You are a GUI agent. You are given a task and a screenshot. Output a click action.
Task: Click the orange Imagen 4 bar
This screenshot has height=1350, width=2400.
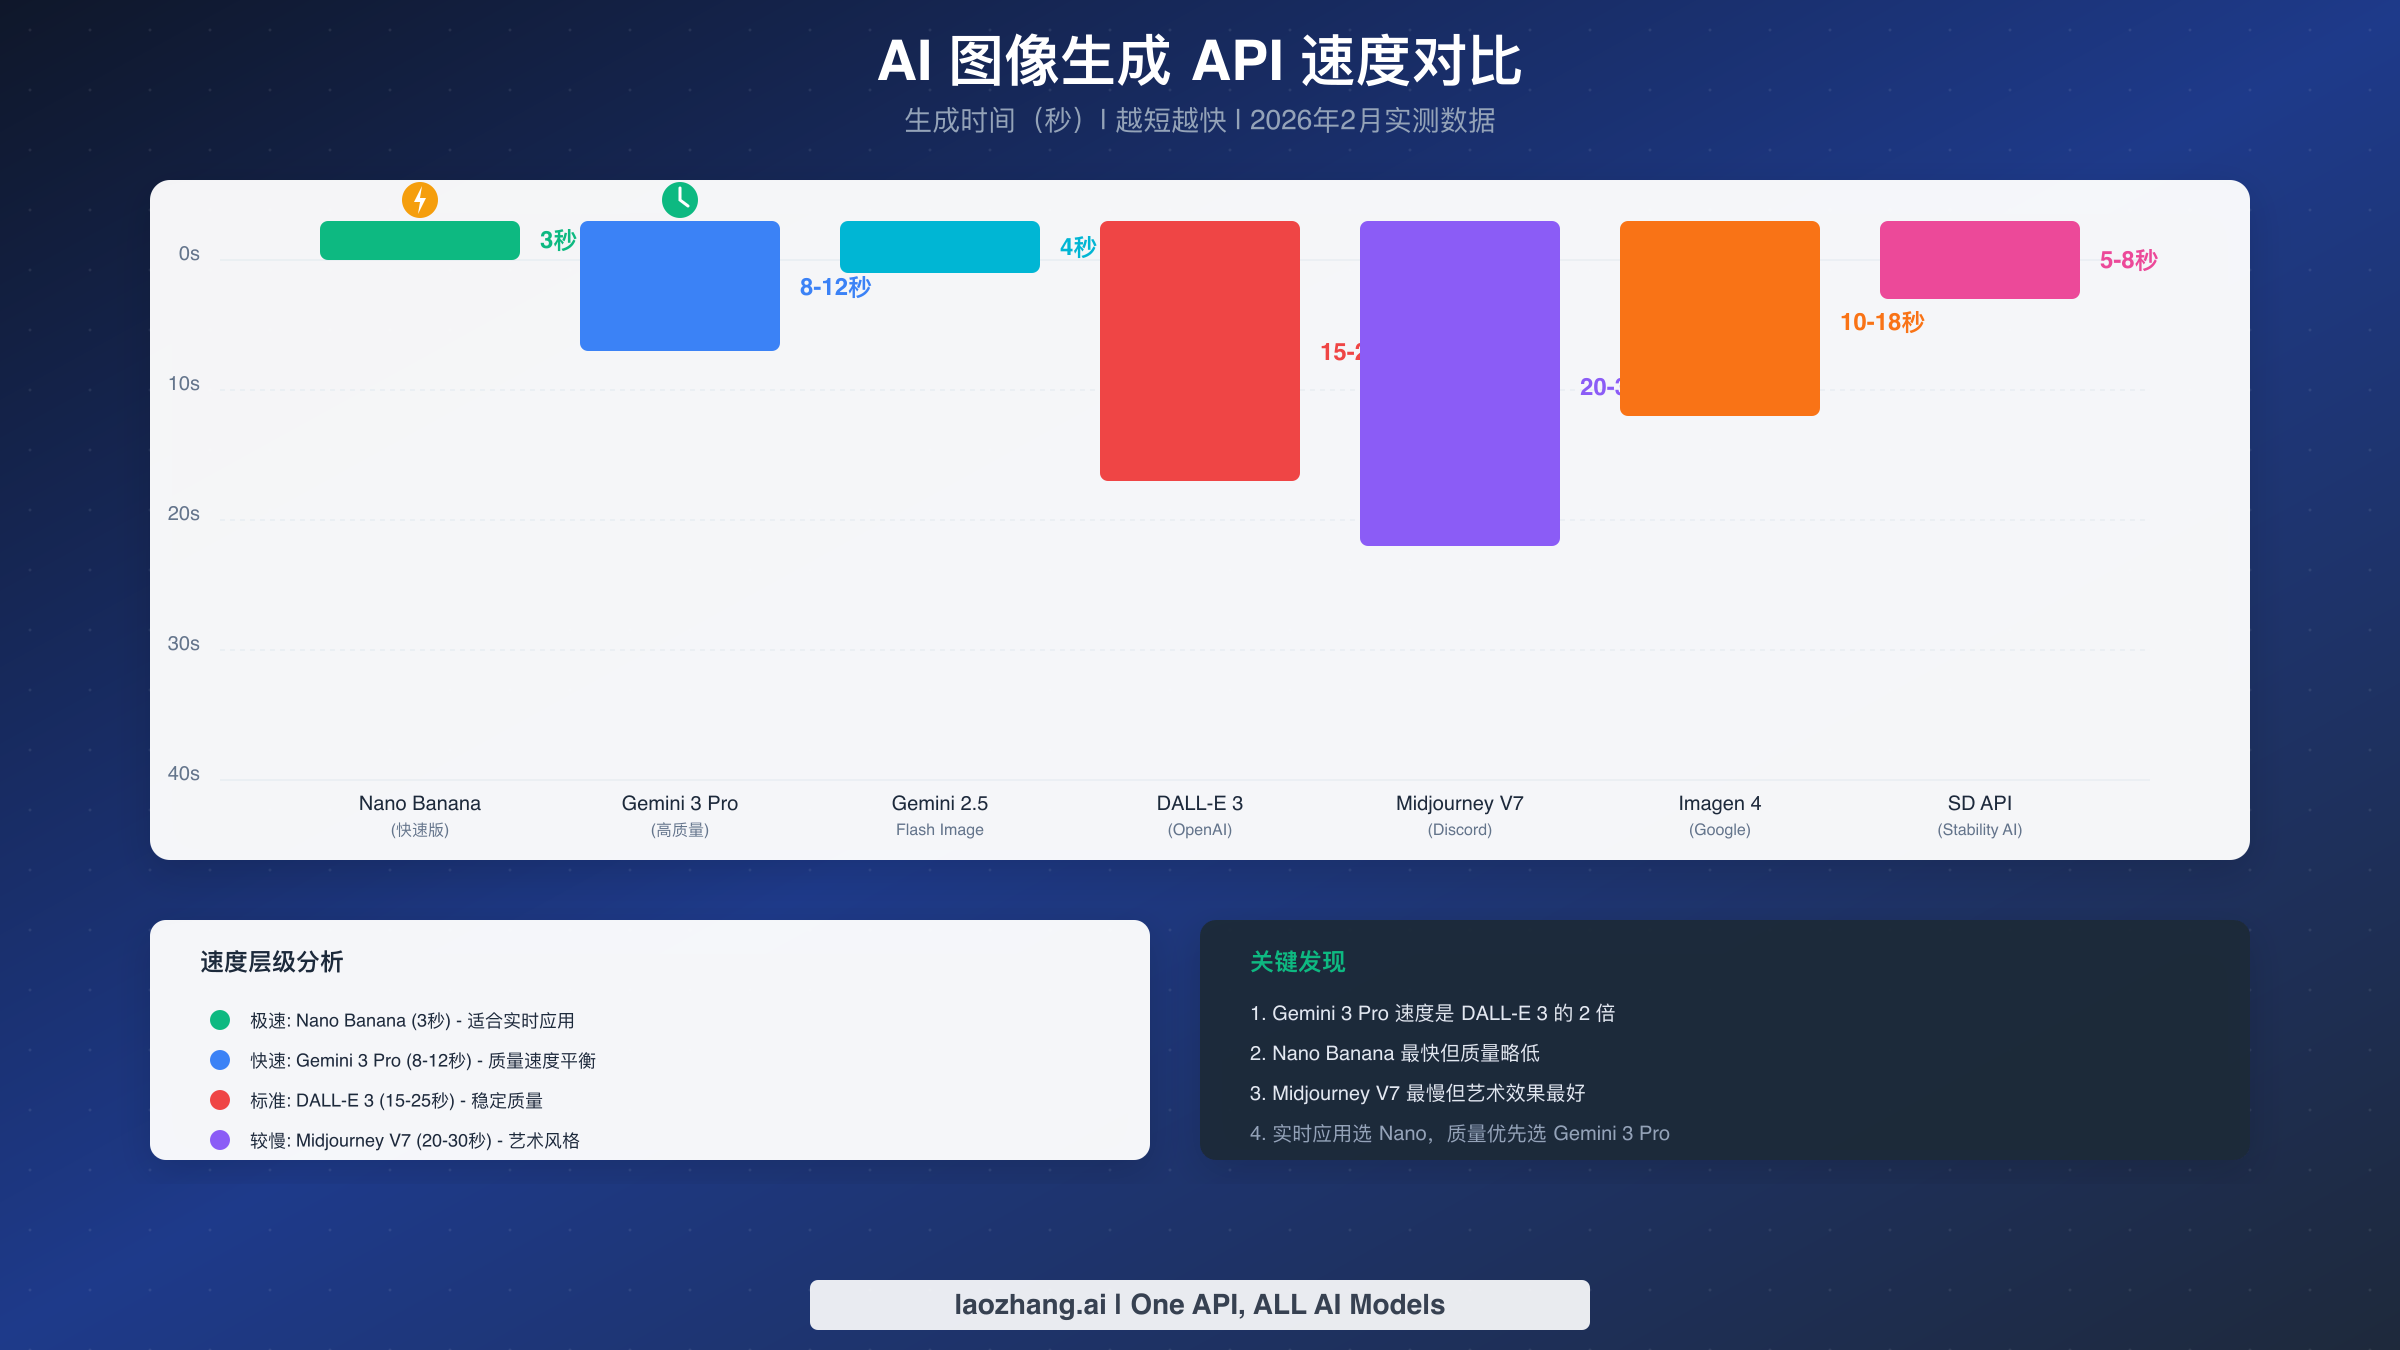click(x=1719, y=318)
